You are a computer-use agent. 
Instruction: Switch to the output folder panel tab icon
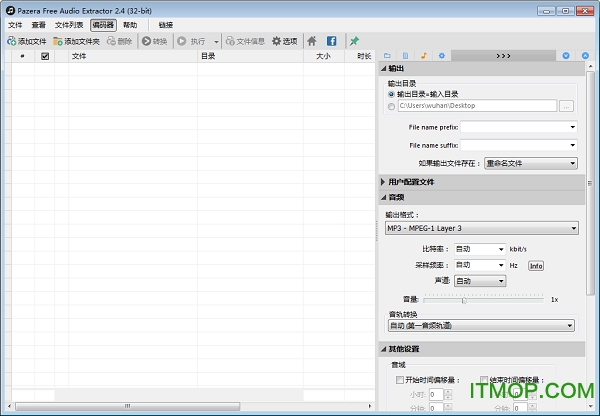pos(387,56)
